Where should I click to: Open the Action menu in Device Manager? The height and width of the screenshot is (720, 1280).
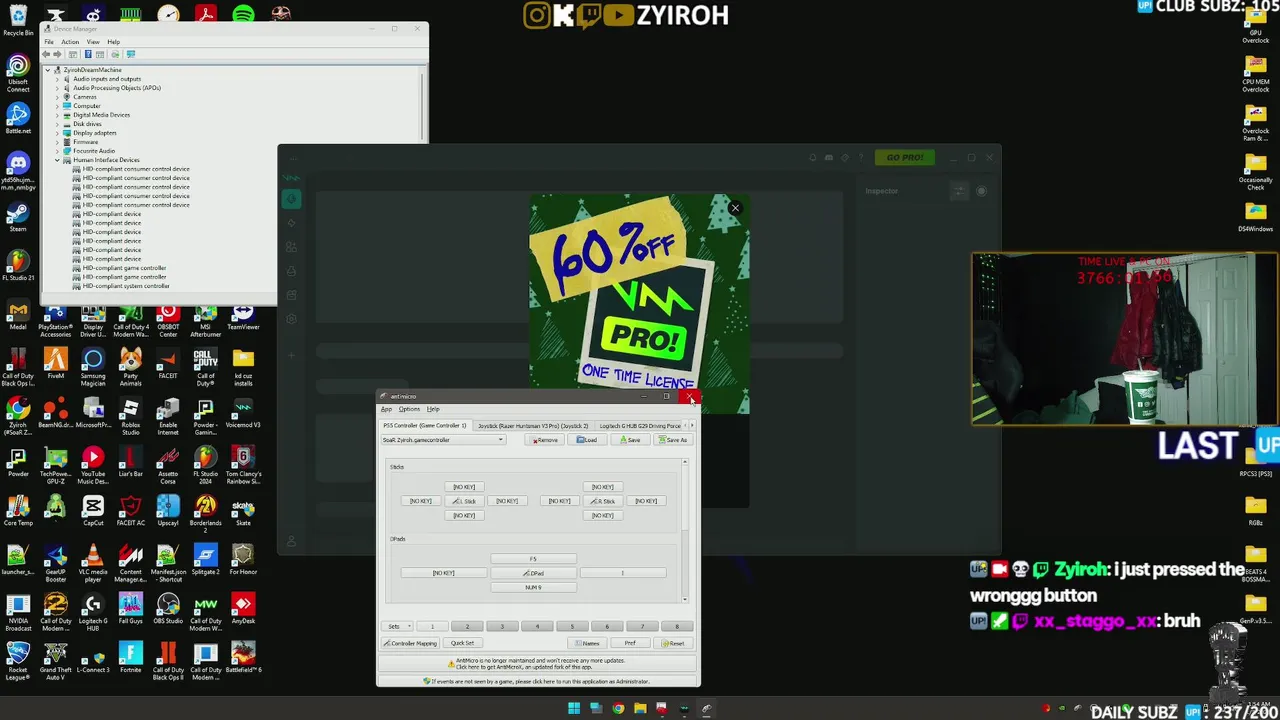[70, 42]
